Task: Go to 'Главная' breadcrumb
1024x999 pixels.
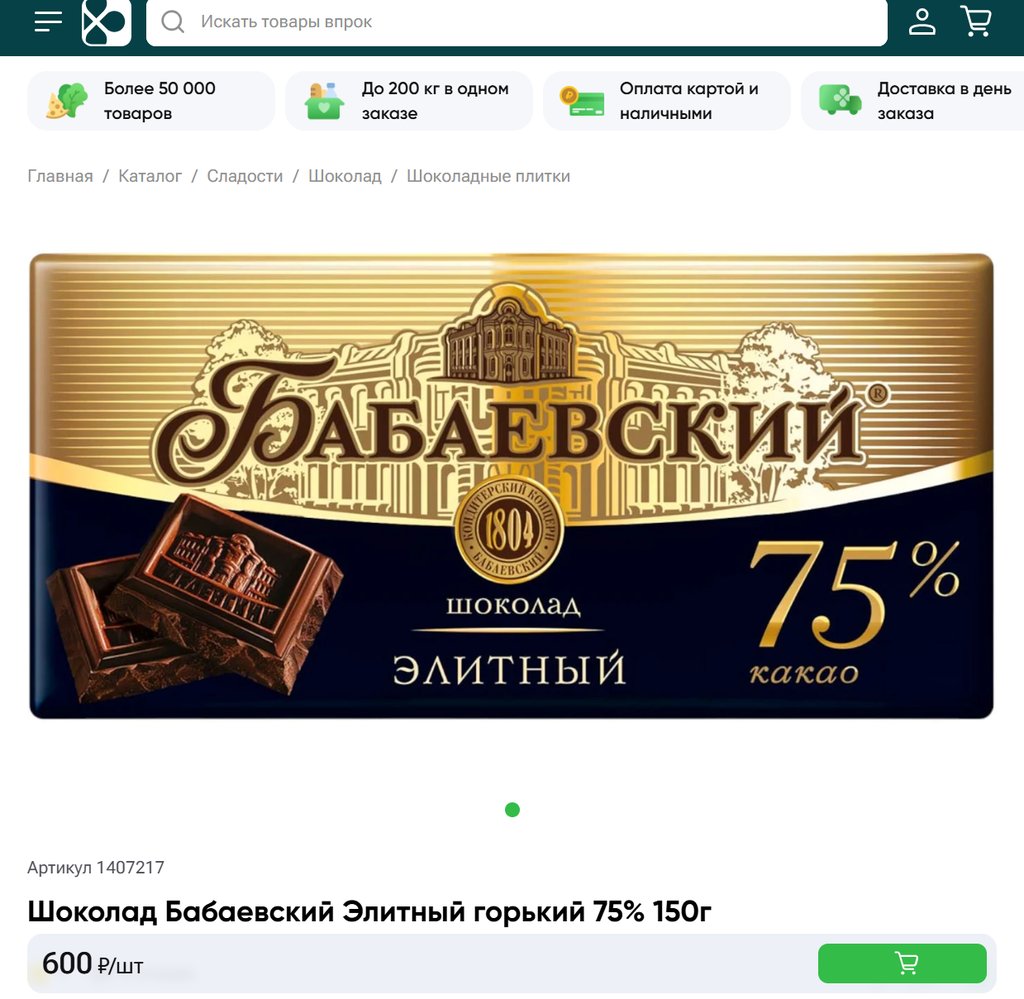Action: (x=60, y=176)
